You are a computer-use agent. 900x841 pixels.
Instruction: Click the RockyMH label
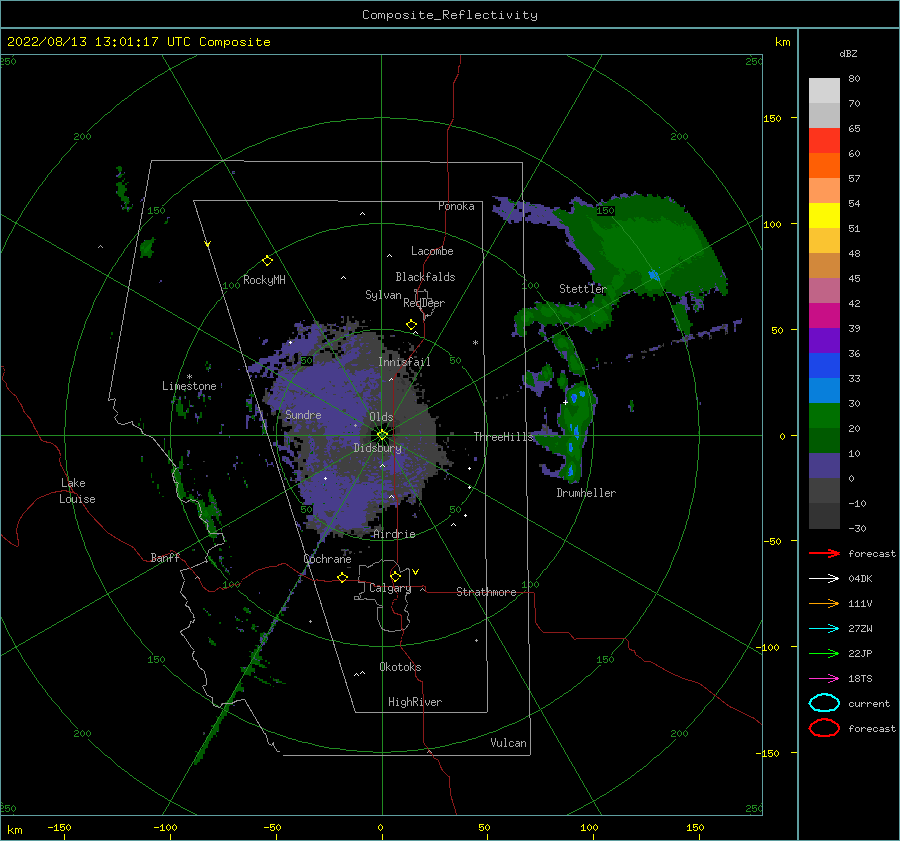point(264,280)
